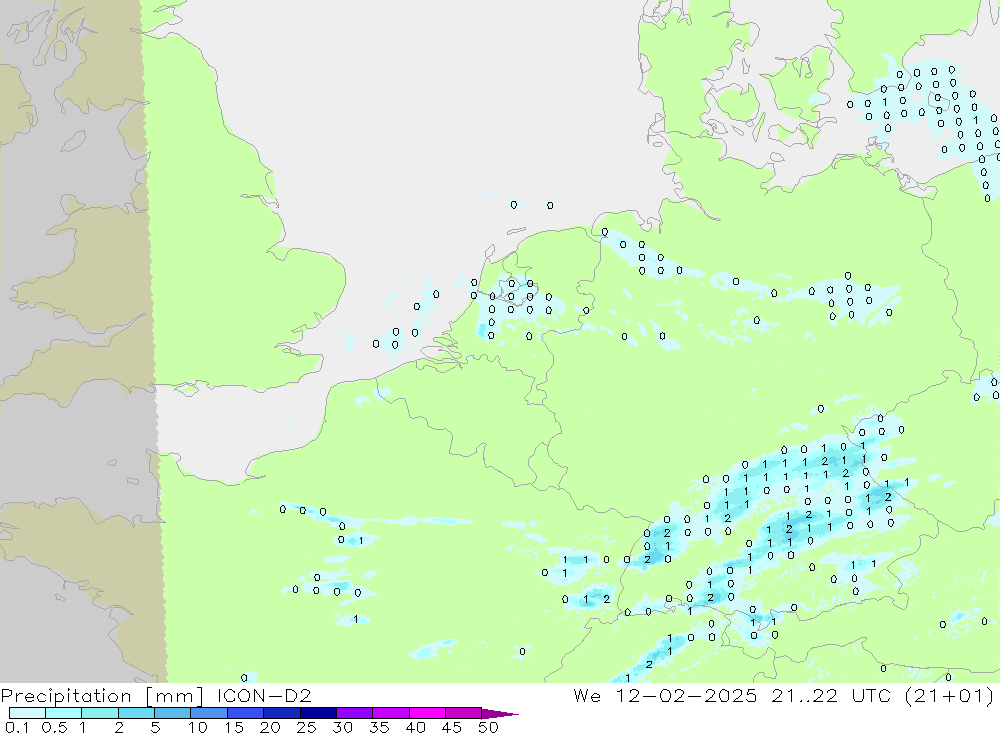Screen dimensions: 1000x733
Task: Select the 0.5–1 mm legend swatch
Action: click(x=63, y=713)
